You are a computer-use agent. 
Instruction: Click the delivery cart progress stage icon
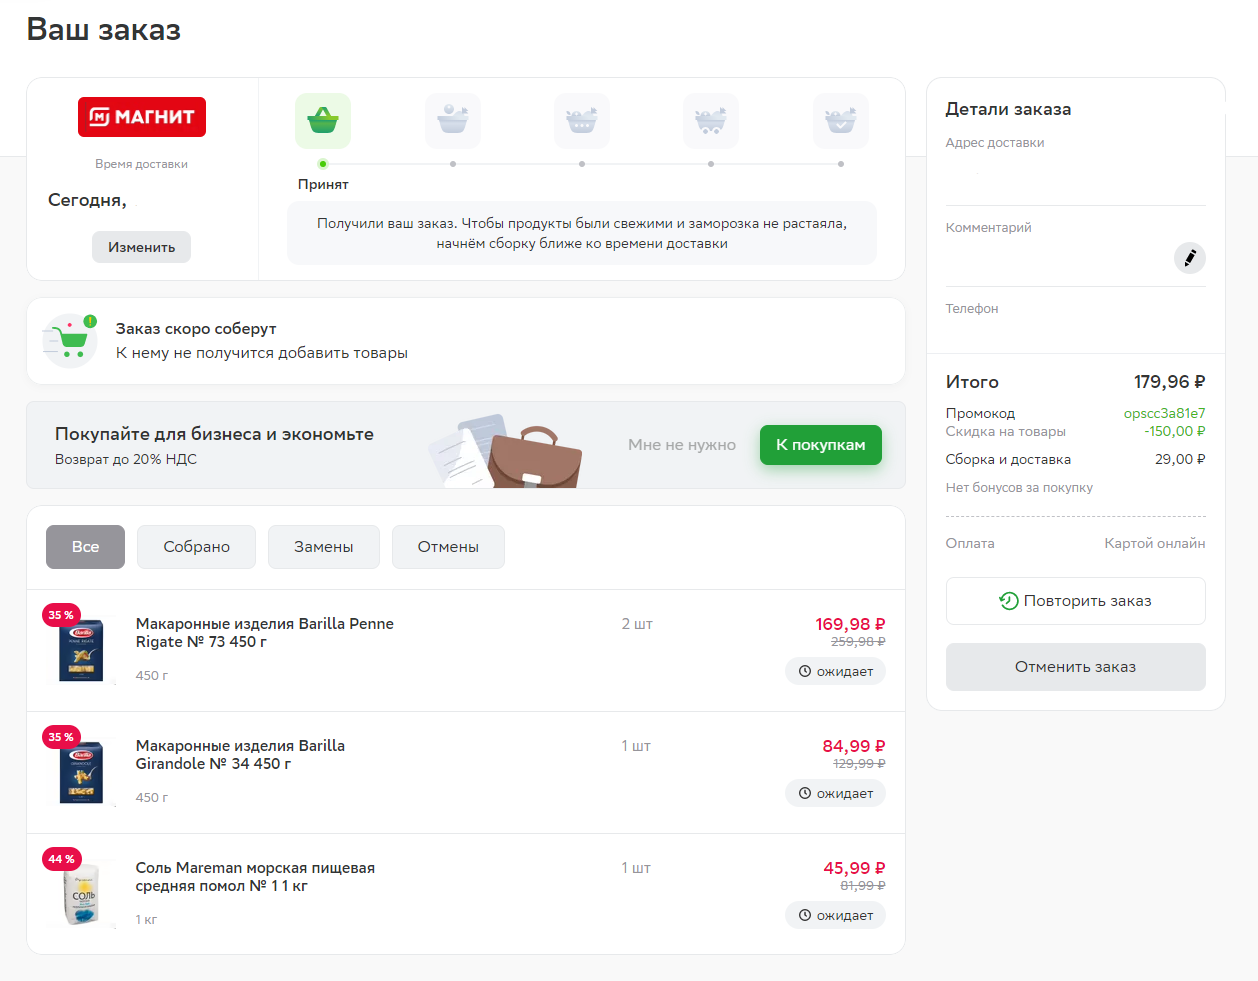[x=711, y=121]
